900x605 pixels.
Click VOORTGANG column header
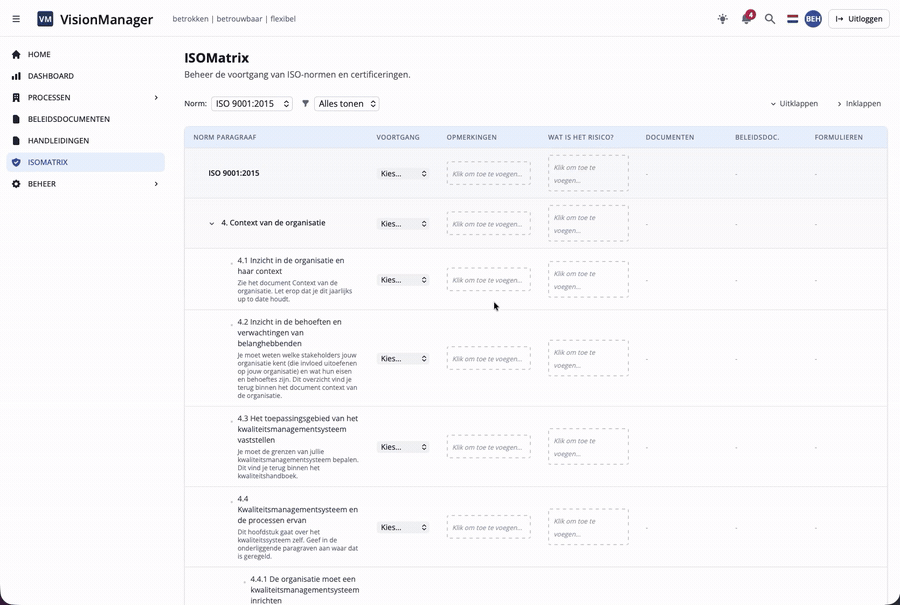point(398,138)
